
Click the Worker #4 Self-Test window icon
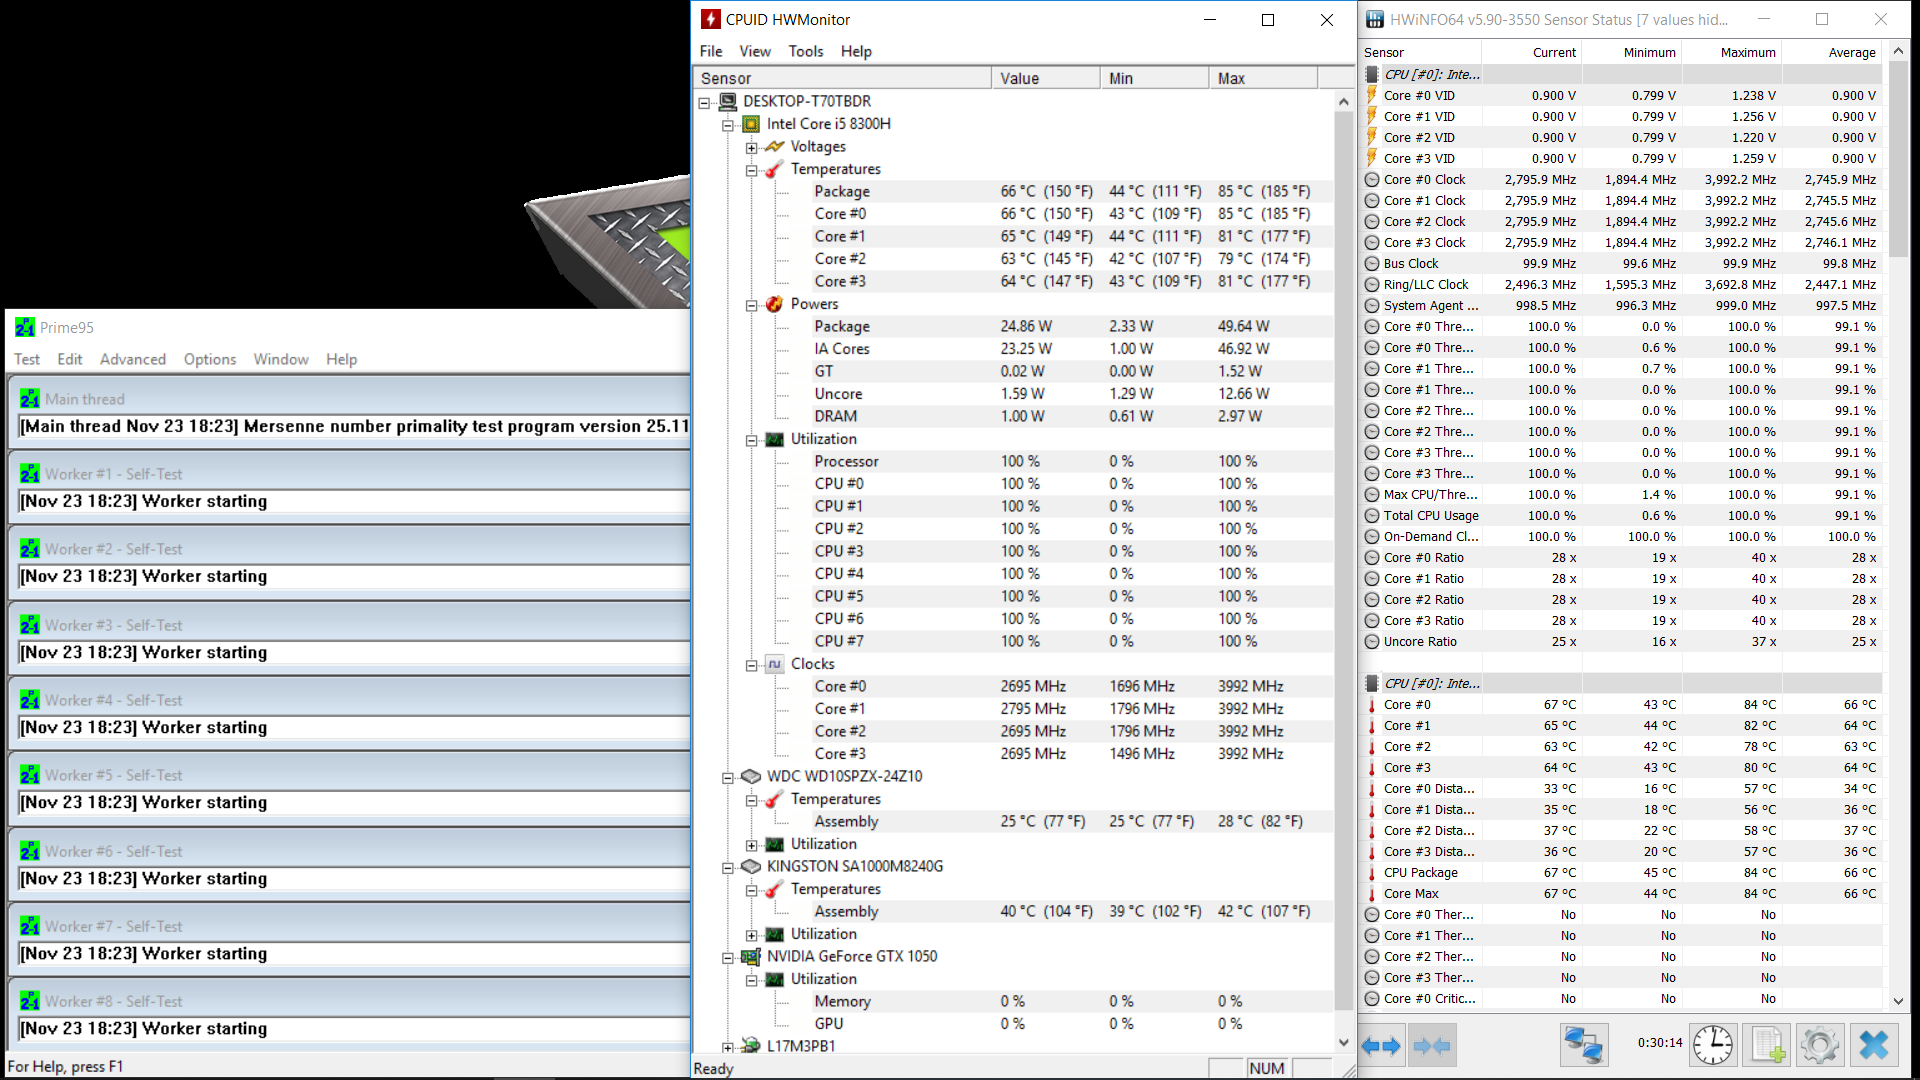tap(30, 700)
